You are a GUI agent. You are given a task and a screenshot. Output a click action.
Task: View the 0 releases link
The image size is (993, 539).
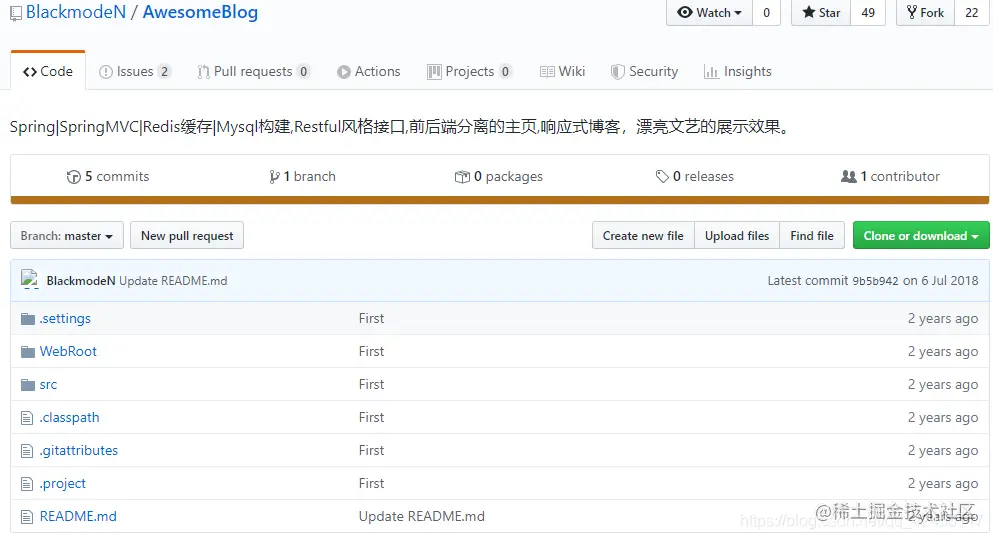point(695,177)
